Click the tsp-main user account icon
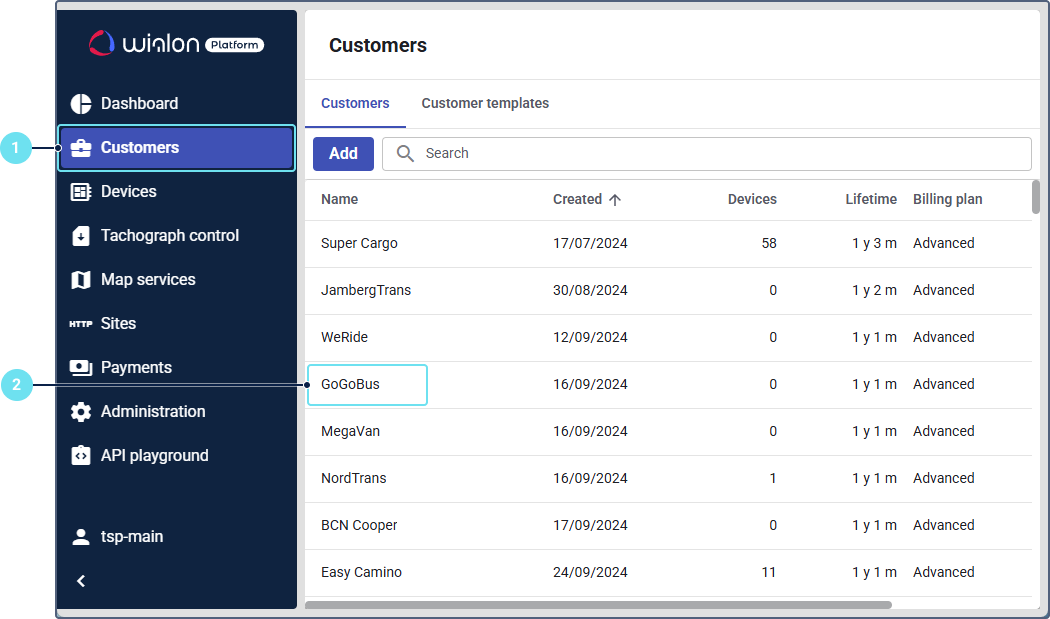Viewport: 1050px width, 619px height. (81, 537)
